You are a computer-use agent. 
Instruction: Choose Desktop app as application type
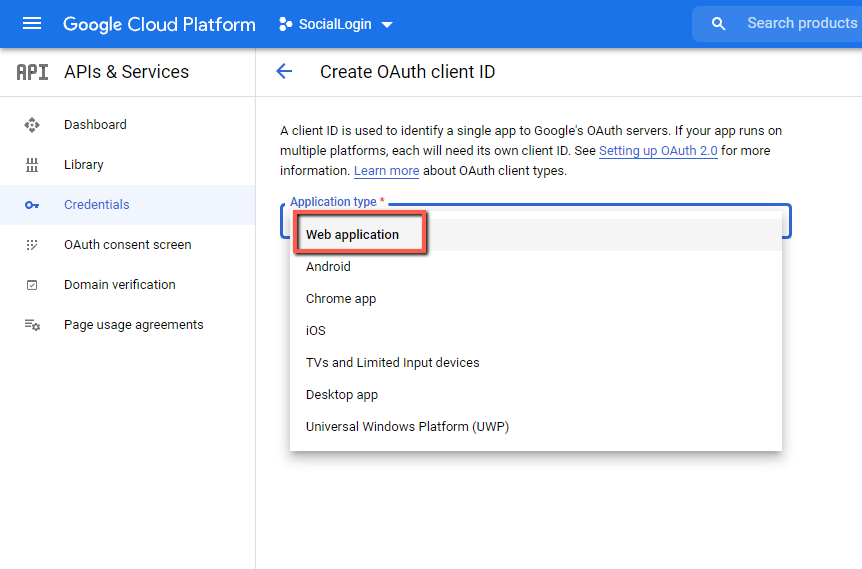(535, 395)
